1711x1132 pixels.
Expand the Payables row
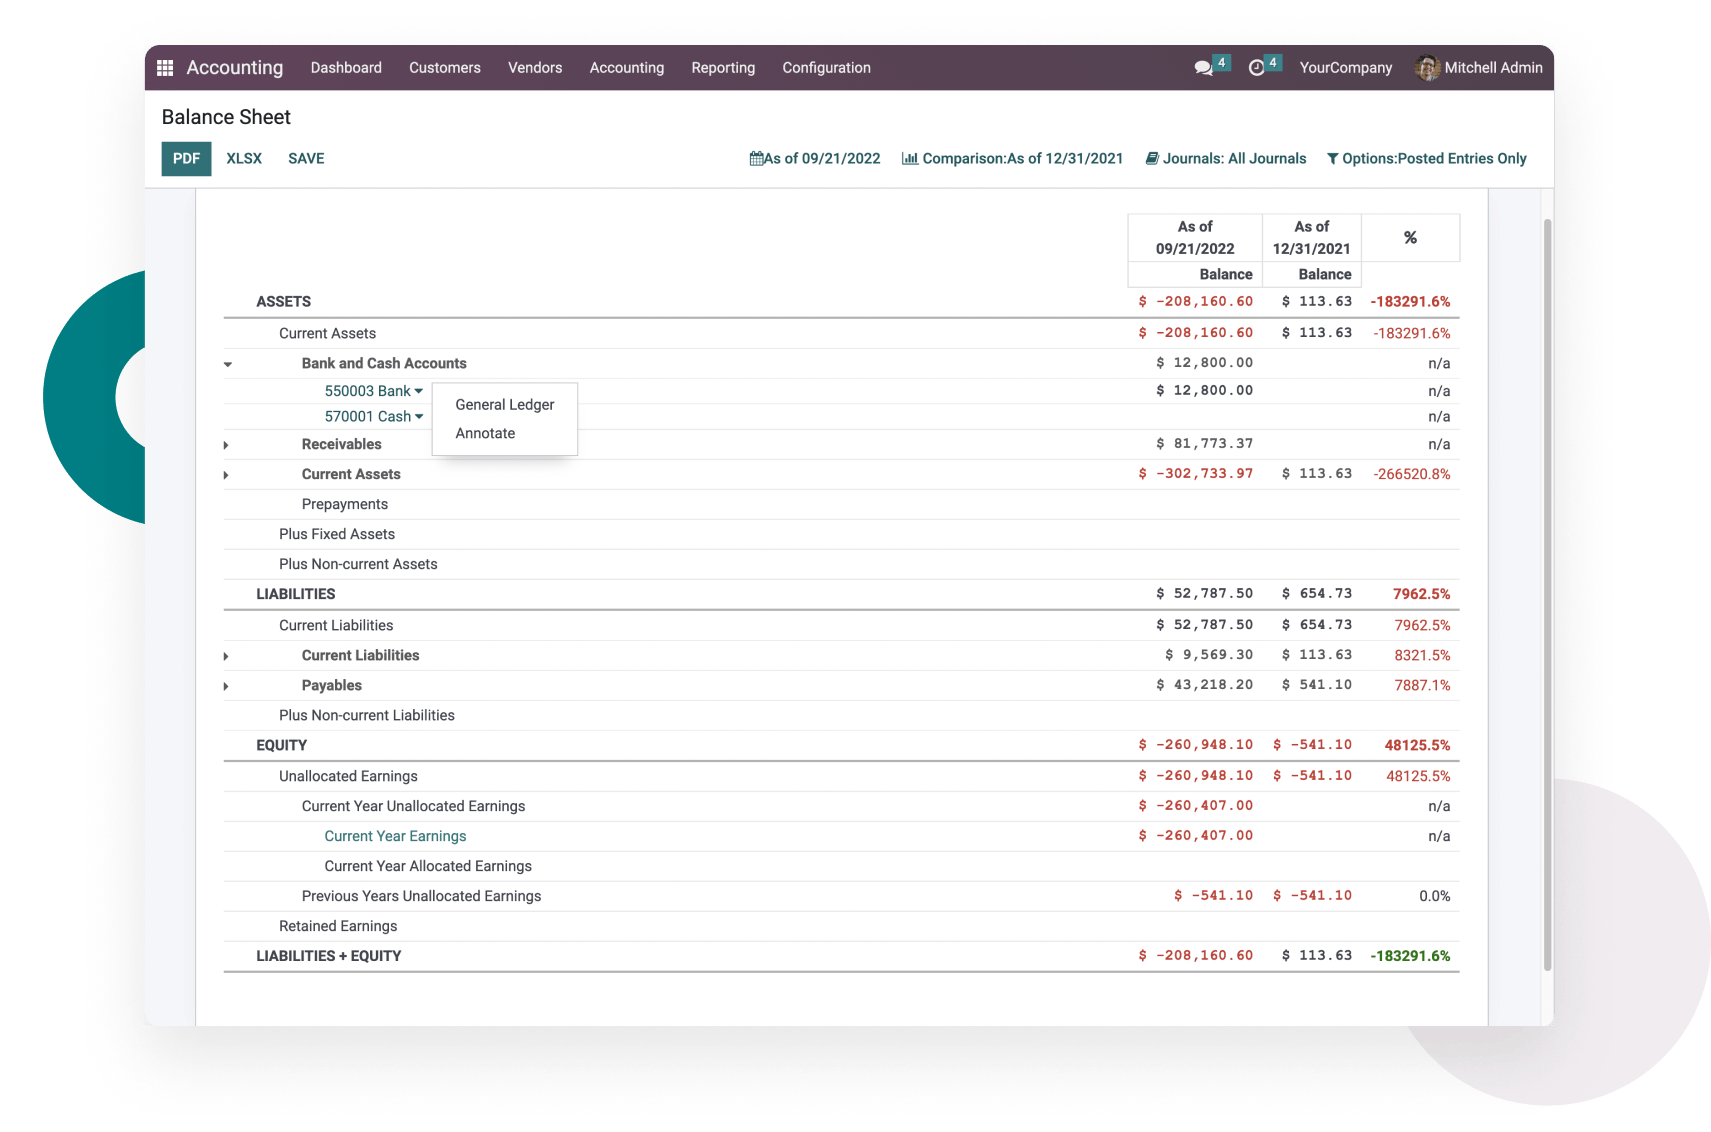226,686
